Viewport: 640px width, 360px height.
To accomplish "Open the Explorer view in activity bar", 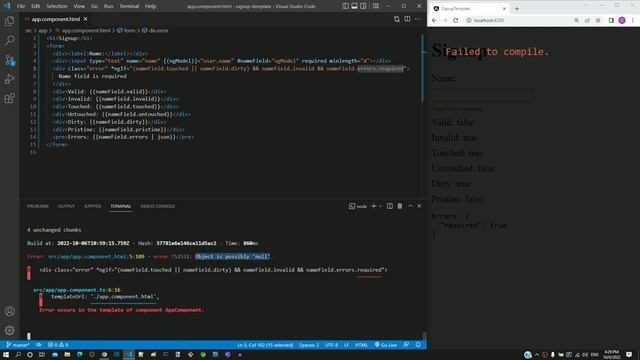I will pos(9,21).
